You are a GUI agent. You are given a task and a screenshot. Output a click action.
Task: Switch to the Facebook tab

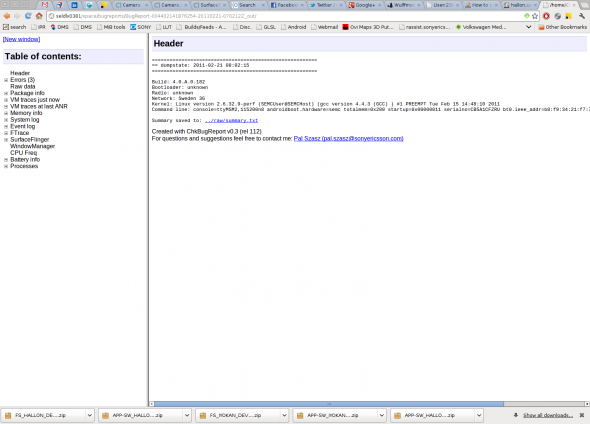coord(287,5)
